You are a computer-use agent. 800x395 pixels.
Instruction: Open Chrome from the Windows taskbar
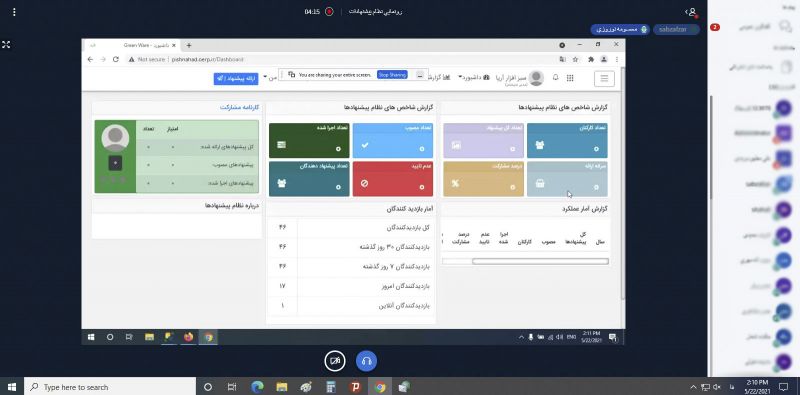[x=380, y=387]
